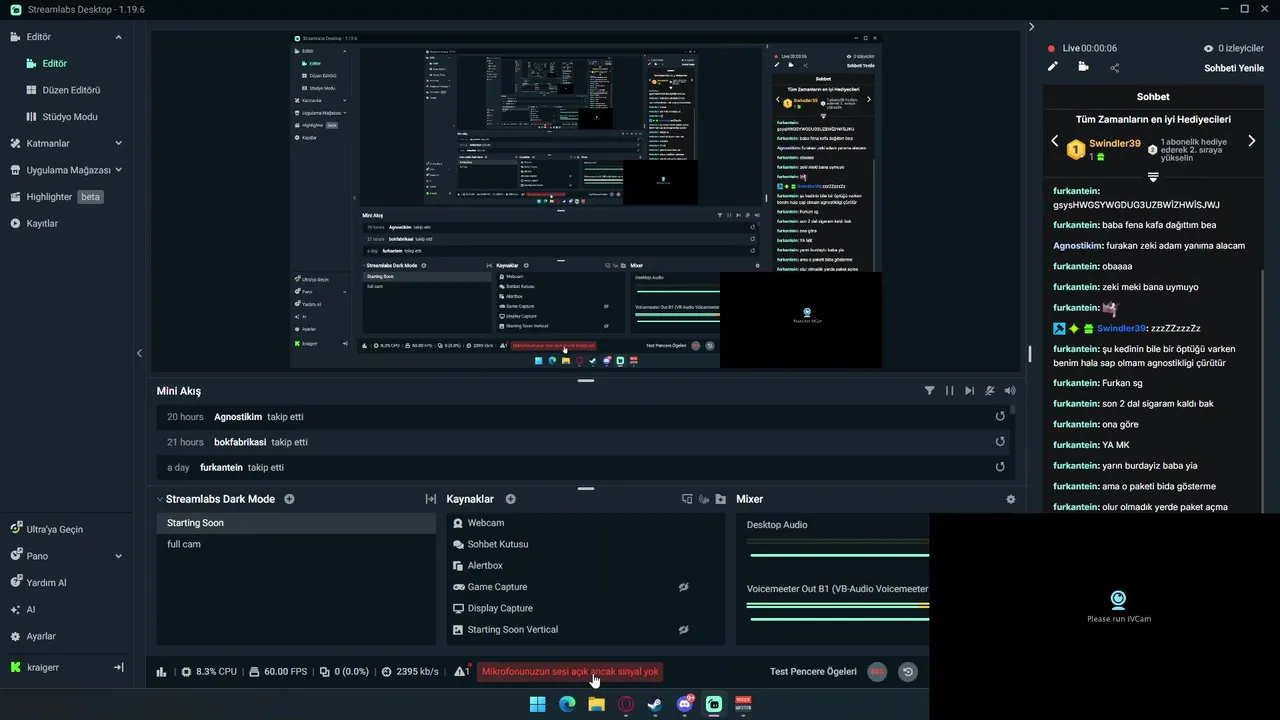Click the share stream icon
This screenshot has width=1280, height=720.
coord(1114,68)
